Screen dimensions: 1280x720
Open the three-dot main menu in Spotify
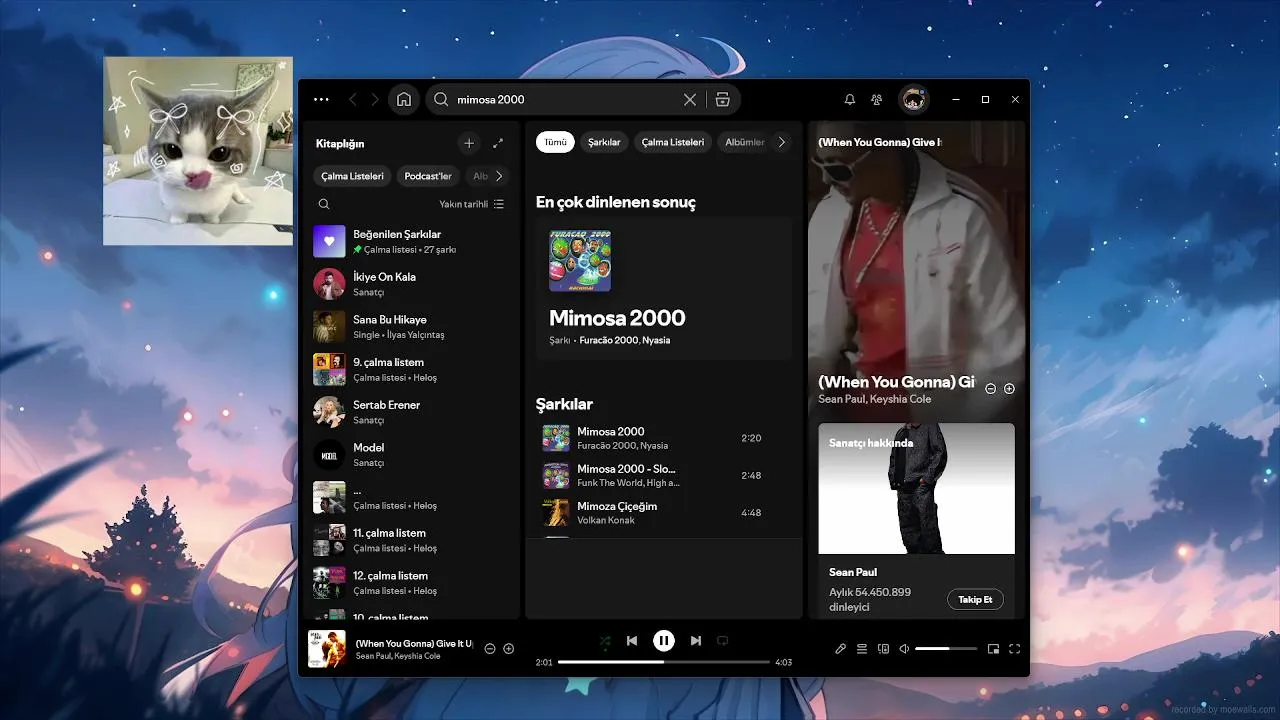(x=321, y=99)
